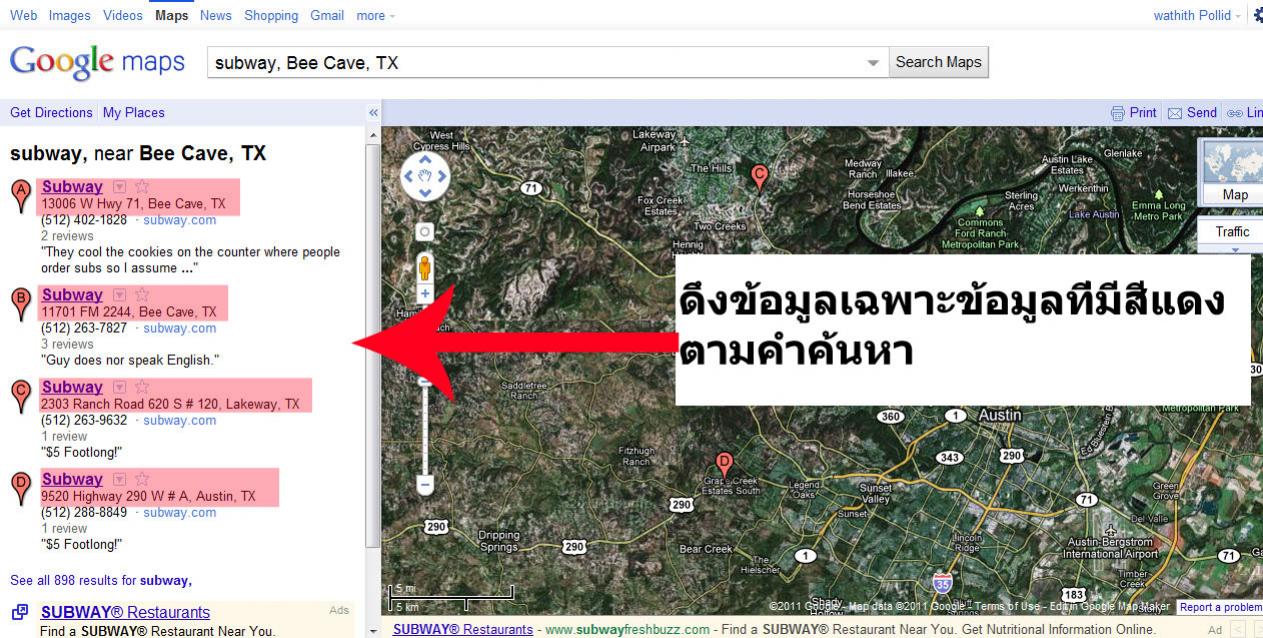Zoom out with the minus button
1263x638 pixels.
click(425, 485)
